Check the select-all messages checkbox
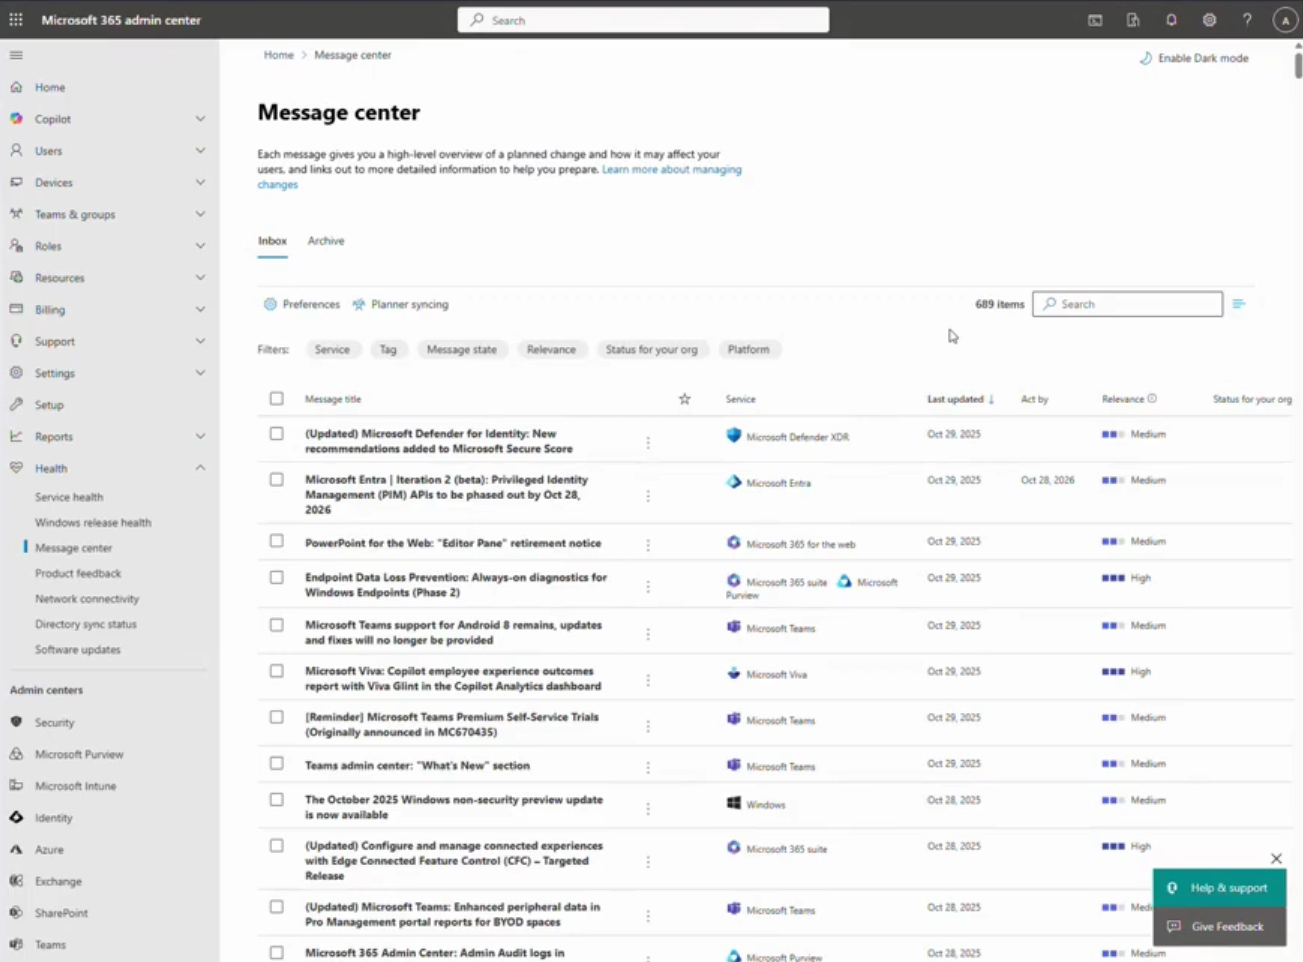 [277, 399]
